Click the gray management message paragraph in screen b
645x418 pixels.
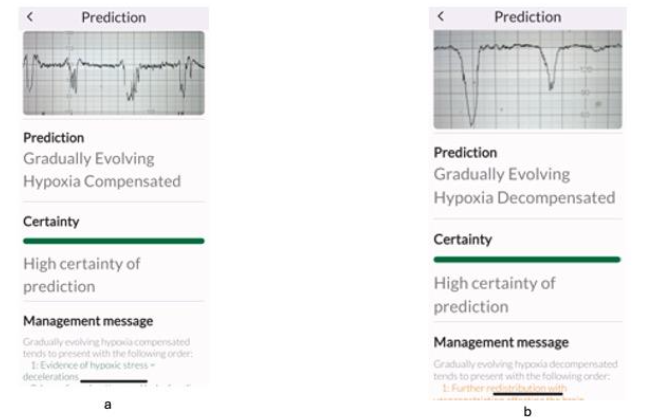click(526, 367)
